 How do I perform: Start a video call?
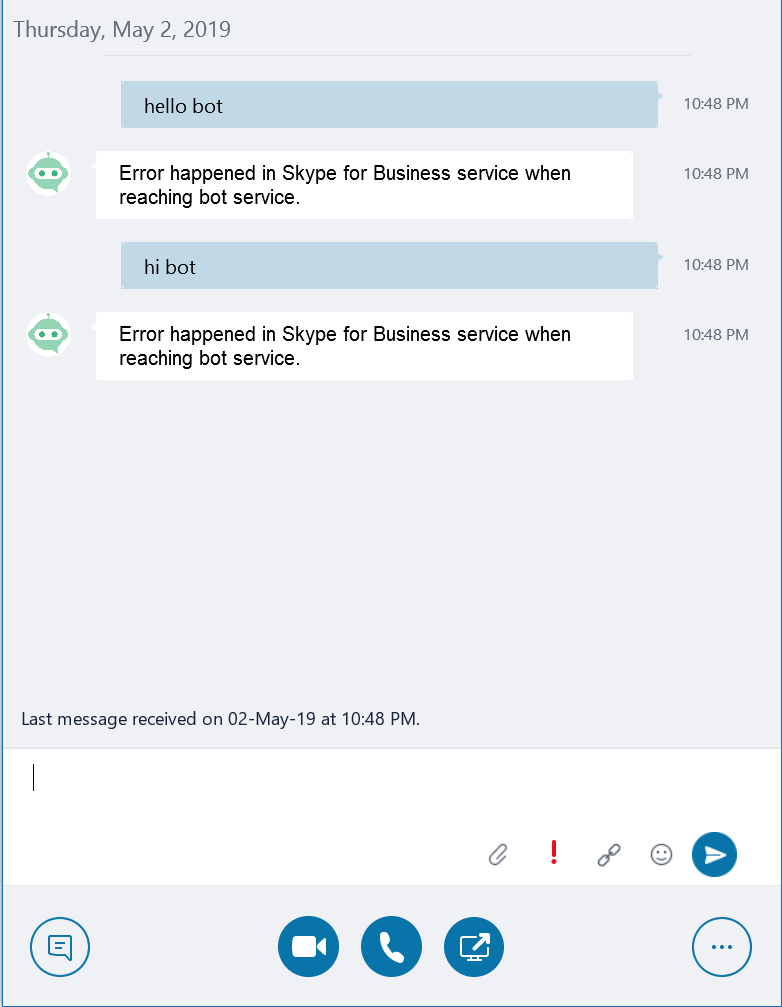tap(308, 947)
